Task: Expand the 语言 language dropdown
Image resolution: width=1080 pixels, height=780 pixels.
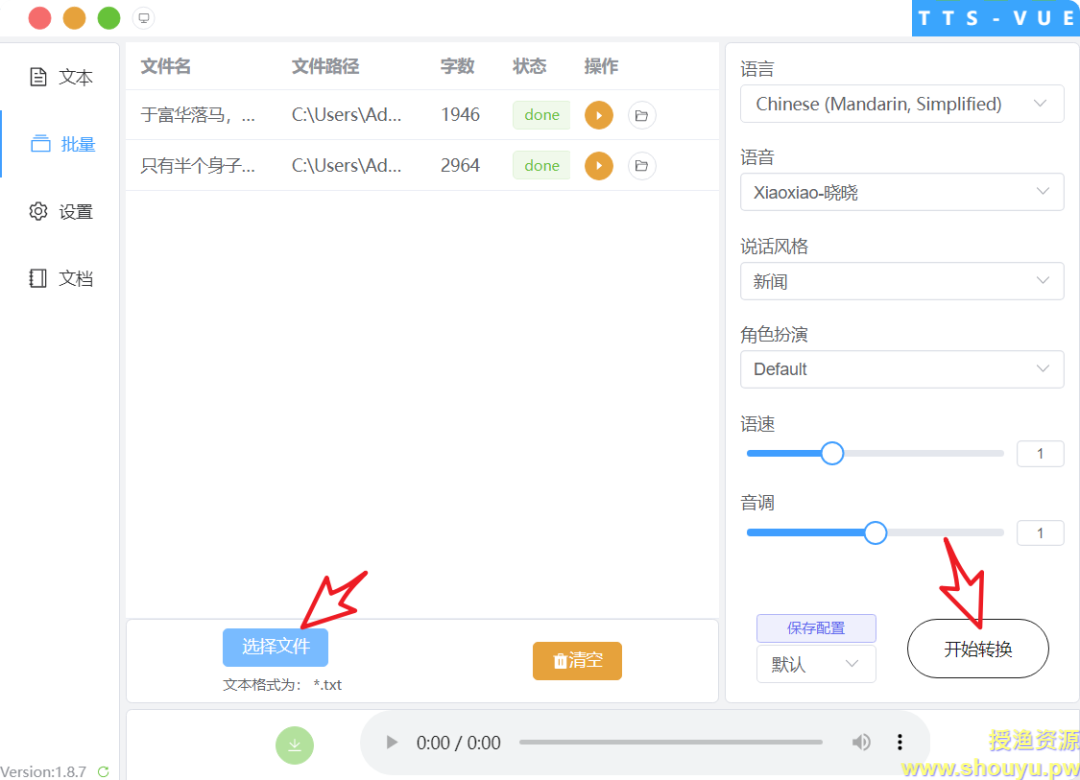Action: click(902, 104)
